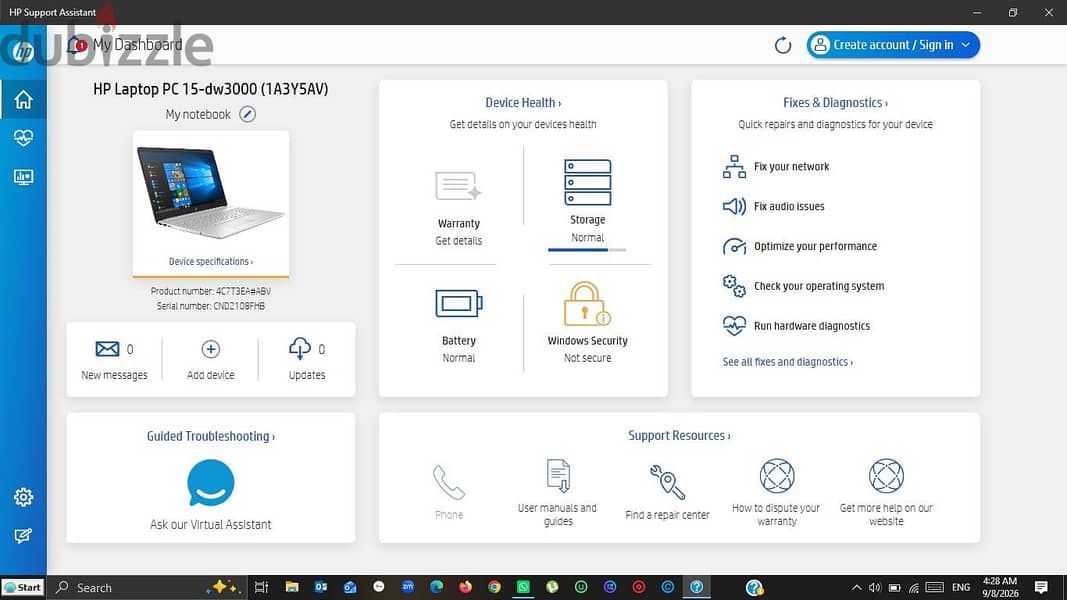
Task: Click the Phone support icon
Action: pos(449,482)
